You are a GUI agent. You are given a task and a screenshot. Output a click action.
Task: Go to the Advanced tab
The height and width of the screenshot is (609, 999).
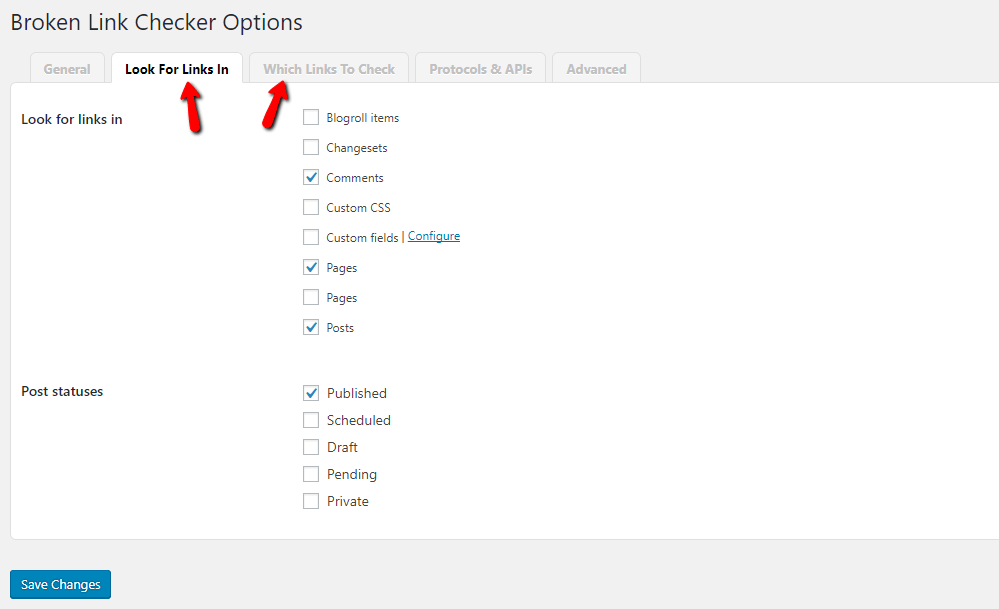click(x=596, y=69)
